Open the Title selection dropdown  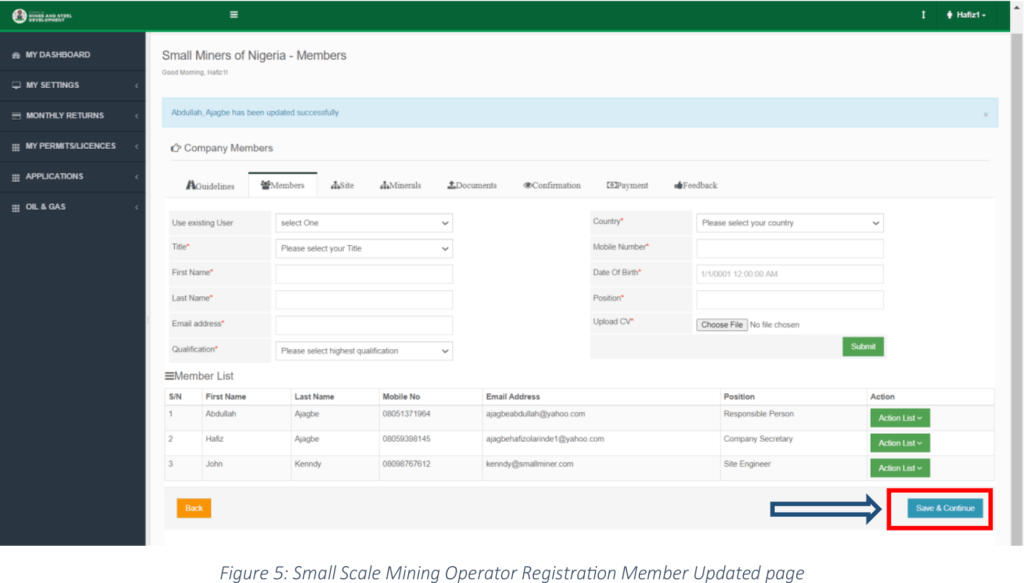tap(363, 248)
